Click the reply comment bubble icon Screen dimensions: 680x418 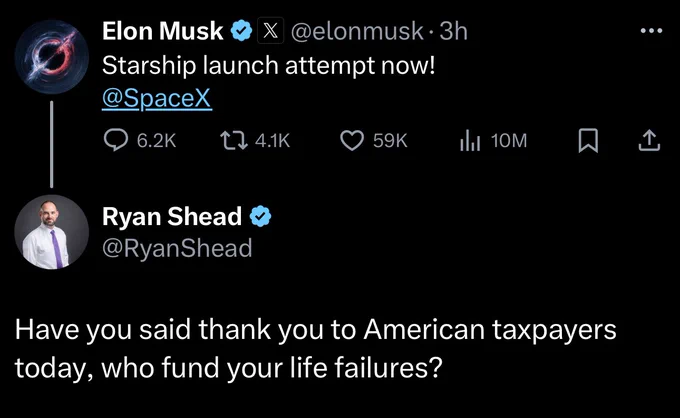(116, 140)
